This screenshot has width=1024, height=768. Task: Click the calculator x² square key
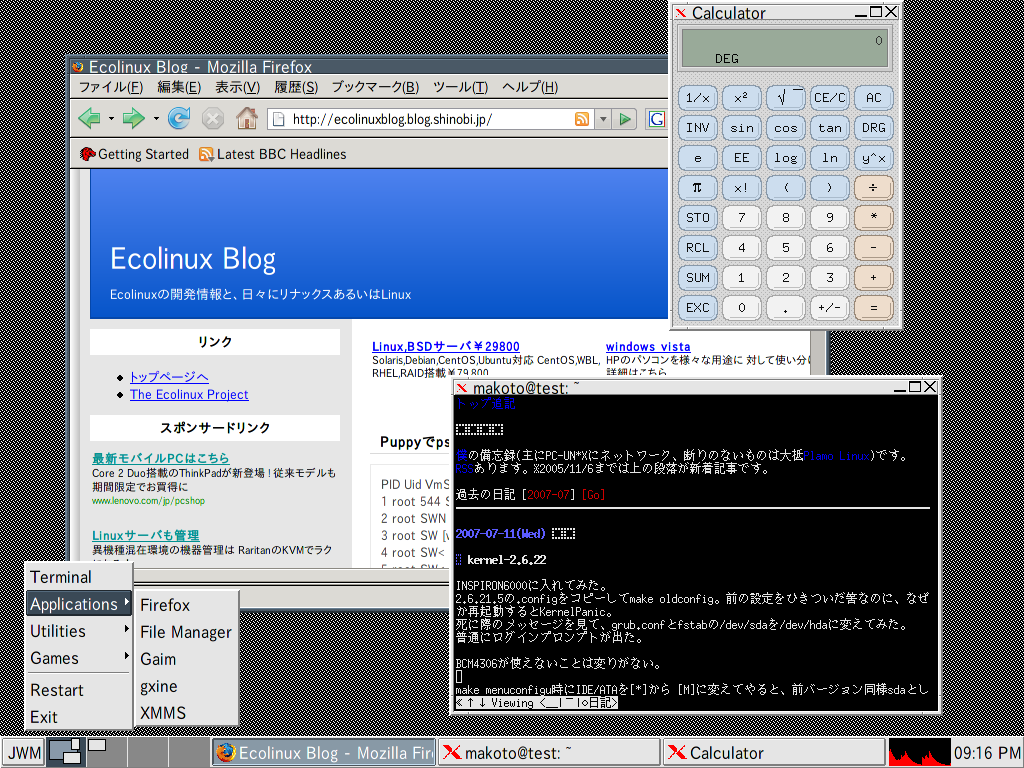point(741,98)
